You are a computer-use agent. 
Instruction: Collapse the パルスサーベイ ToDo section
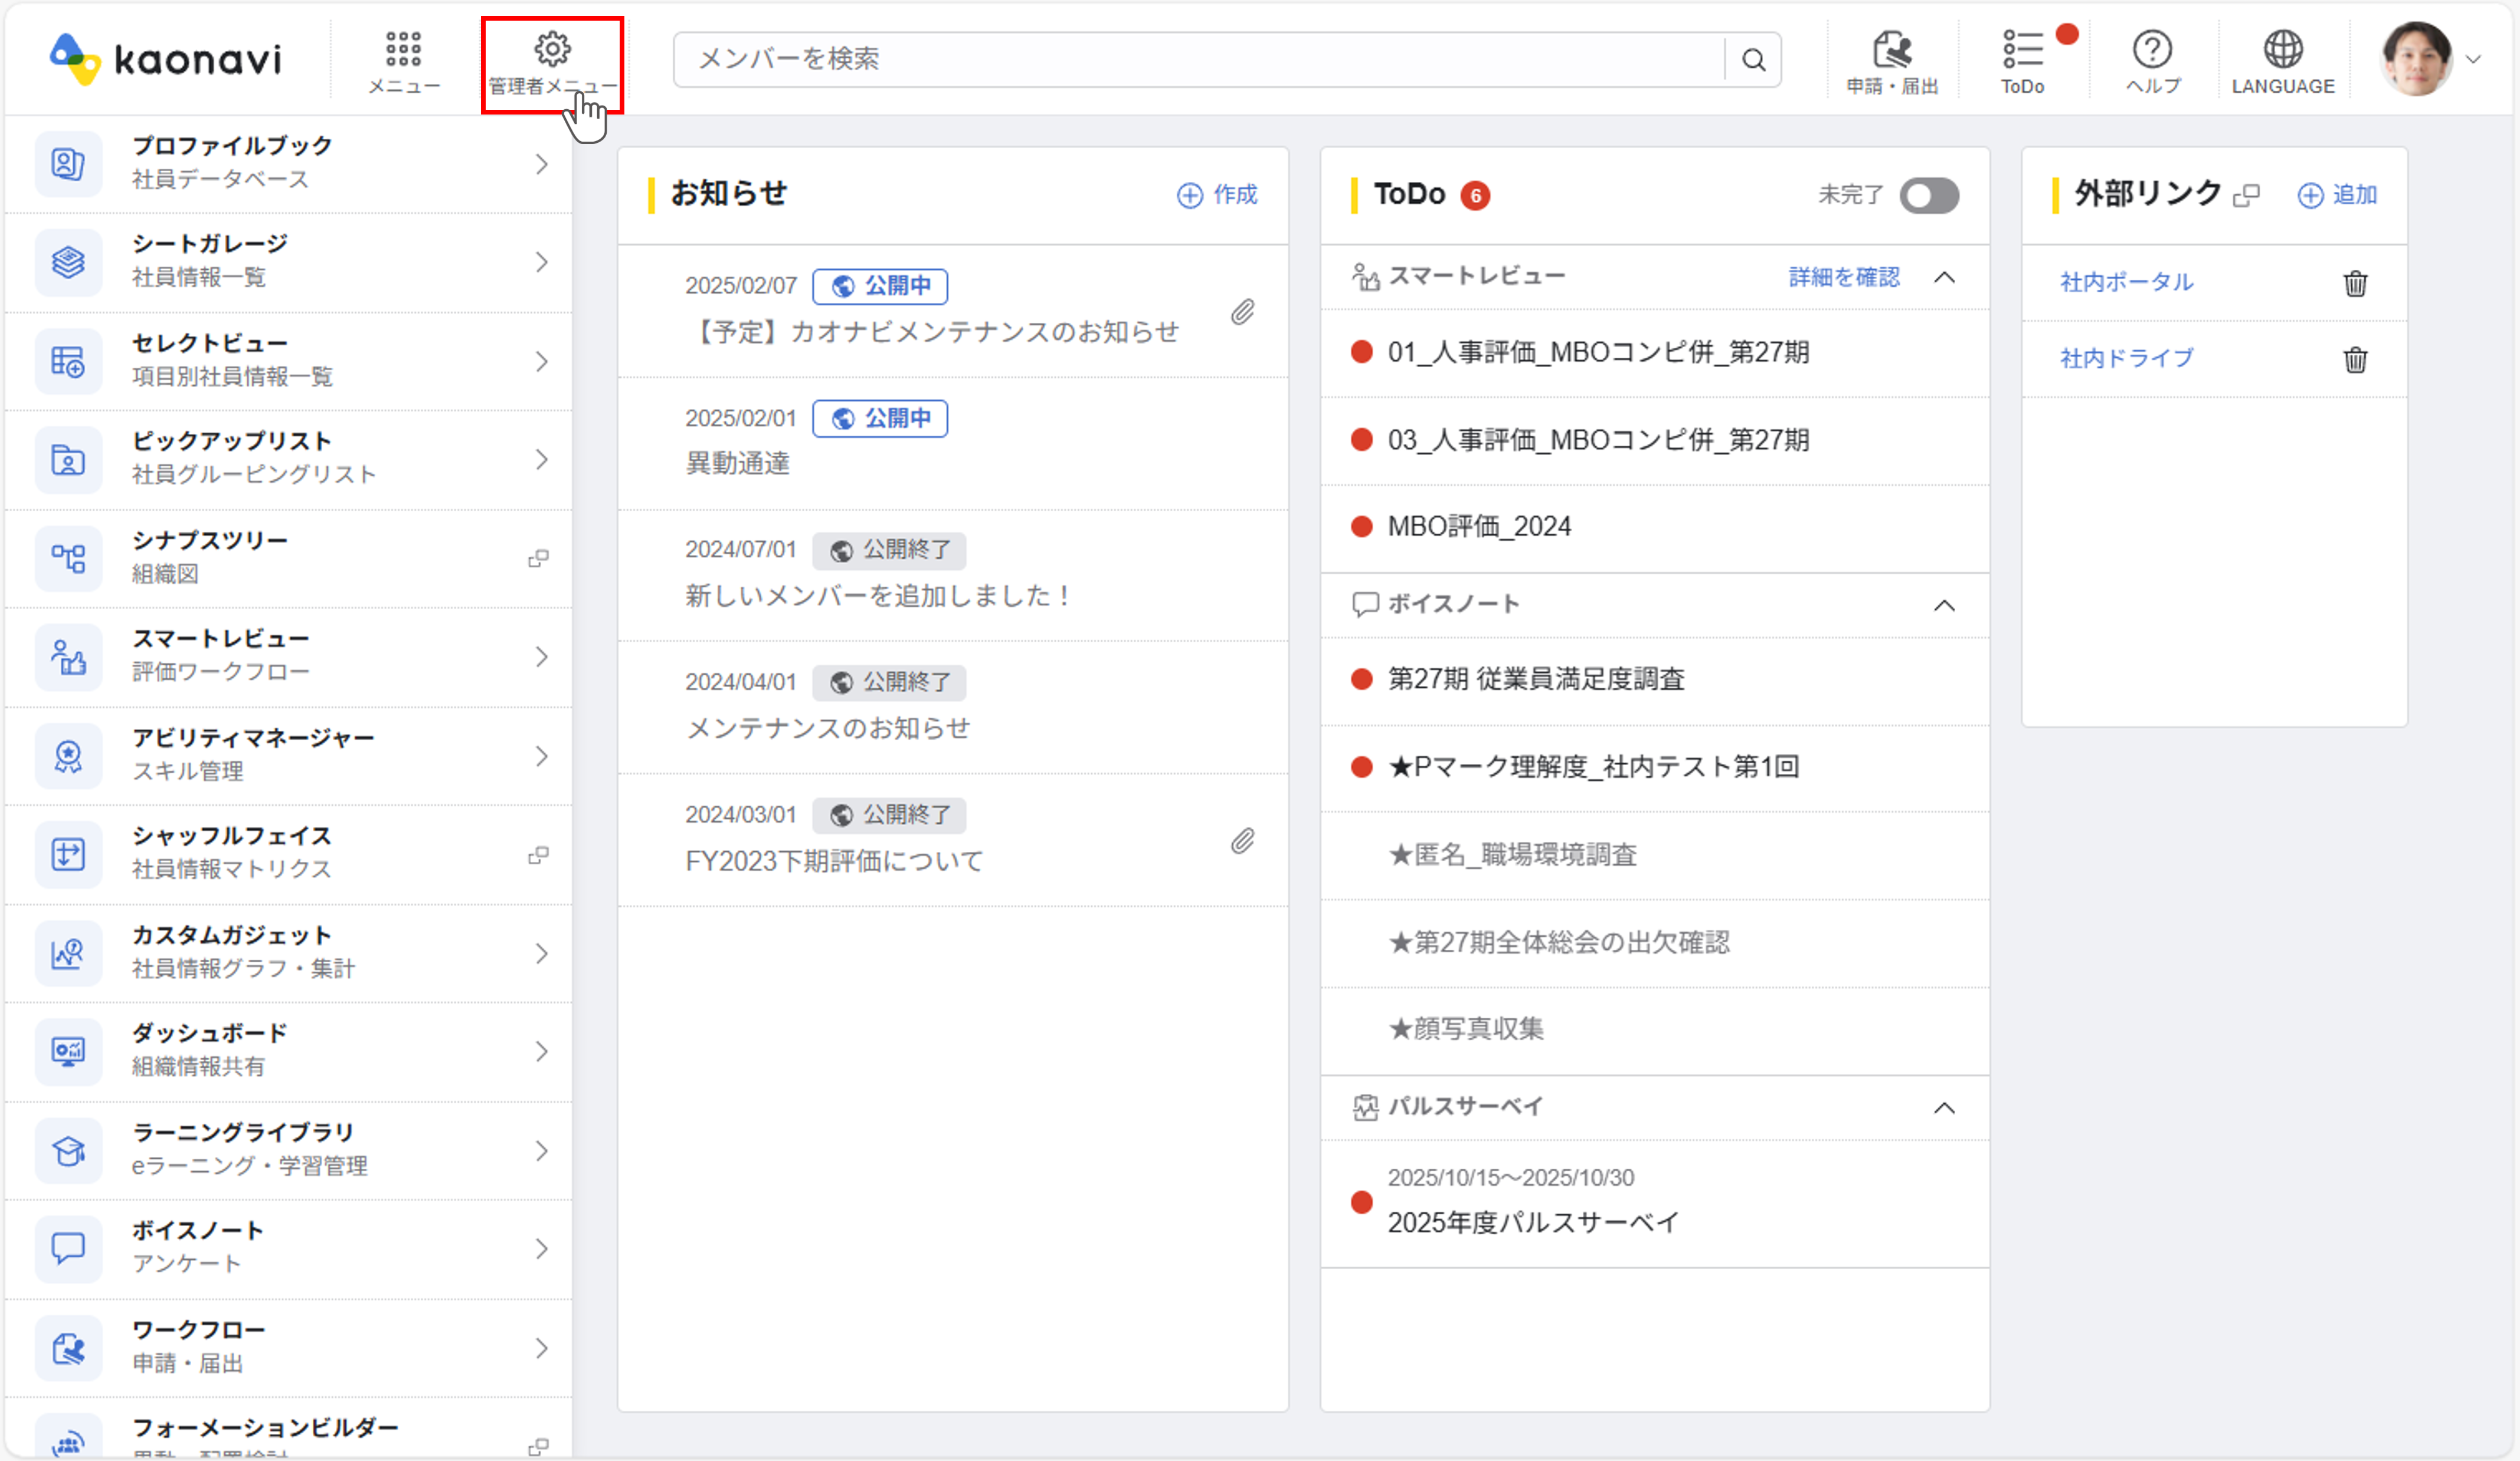[x=1944, y=1108]
